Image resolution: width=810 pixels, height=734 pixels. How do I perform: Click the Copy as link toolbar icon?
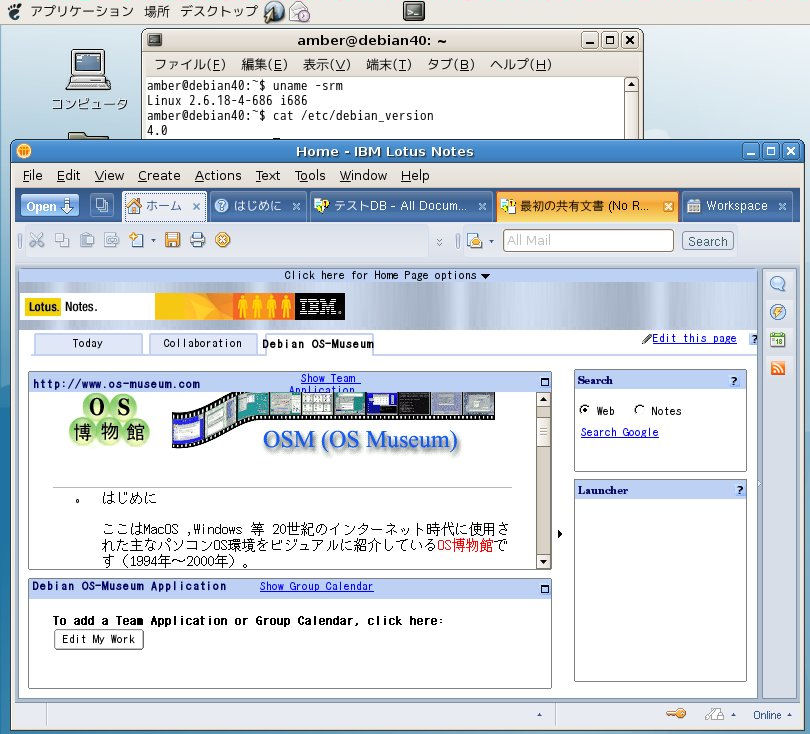pos(111,240)
